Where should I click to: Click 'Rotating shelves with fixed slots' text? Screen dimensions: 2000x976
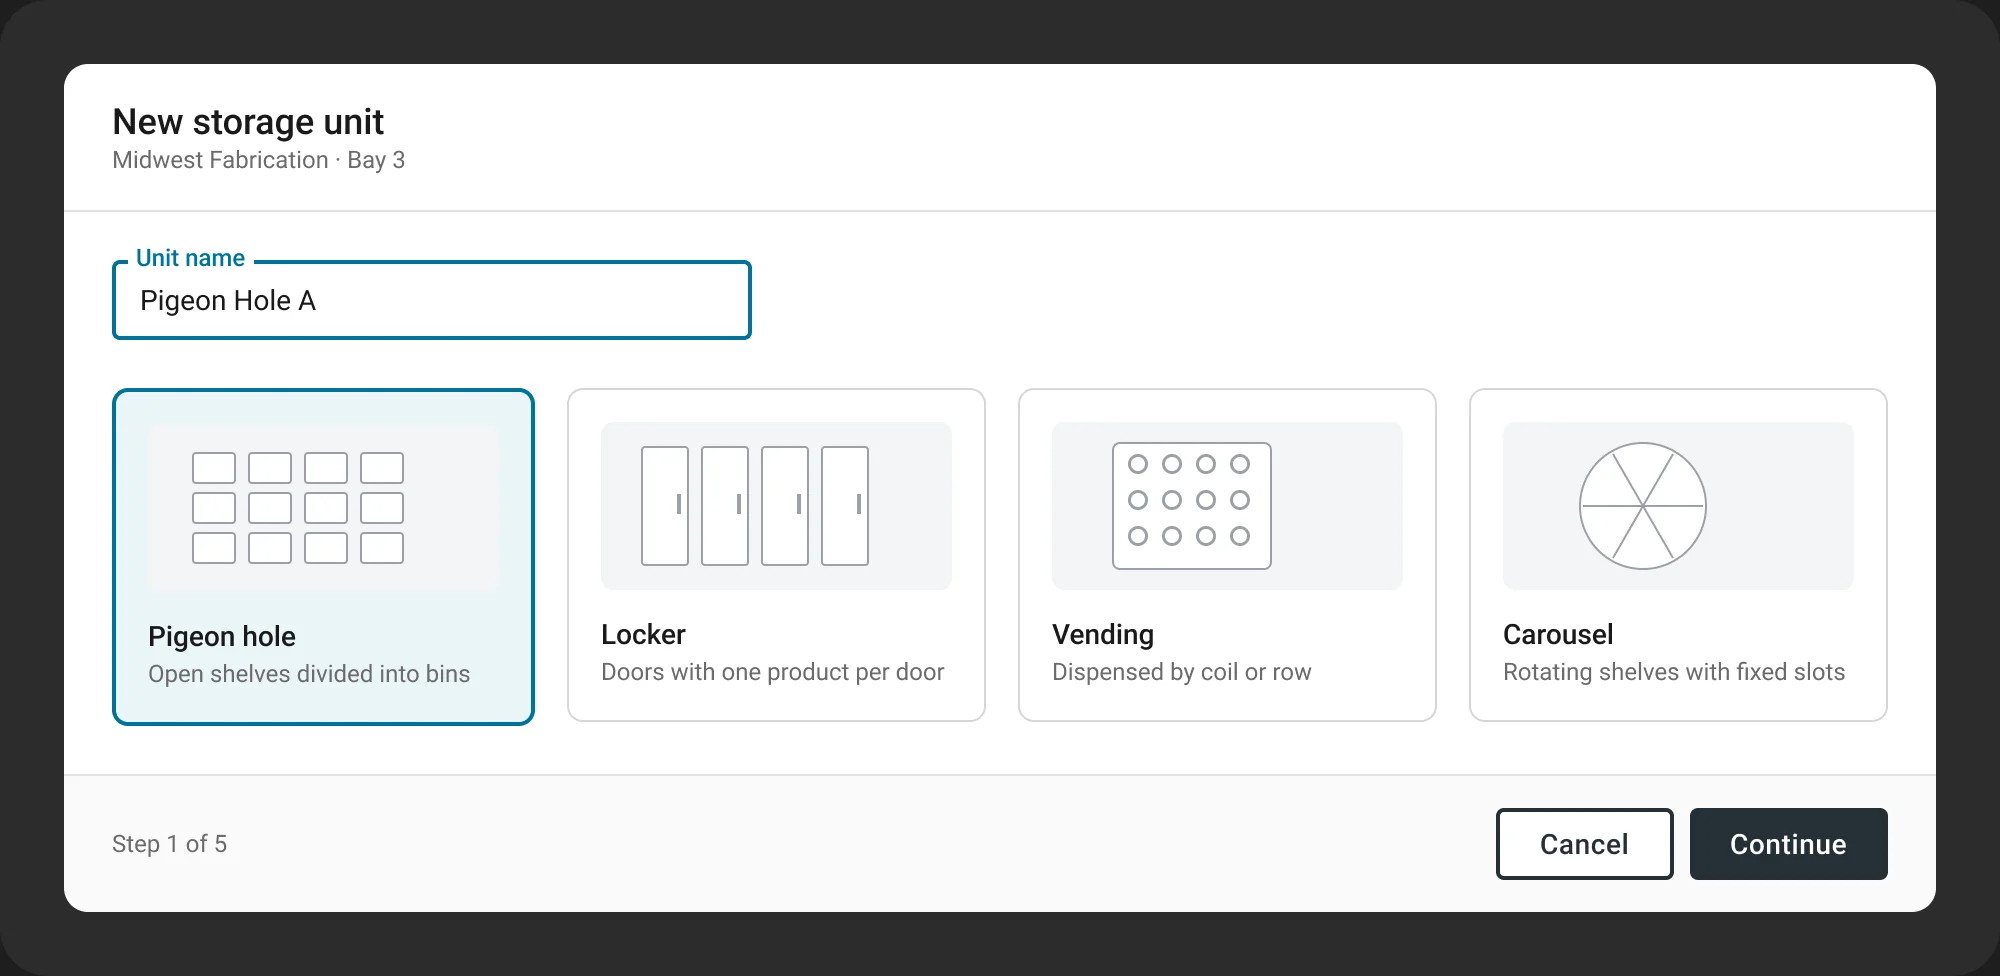(x=1674, y=672)
